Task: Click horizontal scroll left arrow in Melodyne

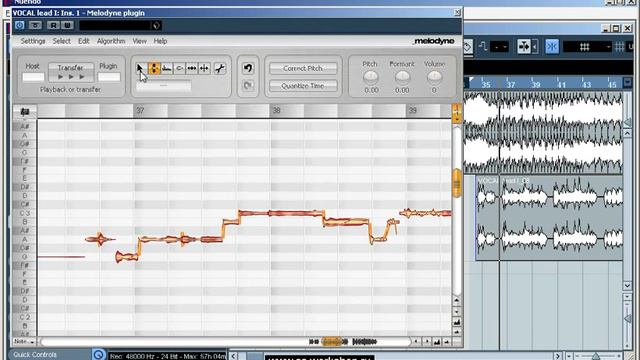Action: pyautogui.click(x=416, y=342)
